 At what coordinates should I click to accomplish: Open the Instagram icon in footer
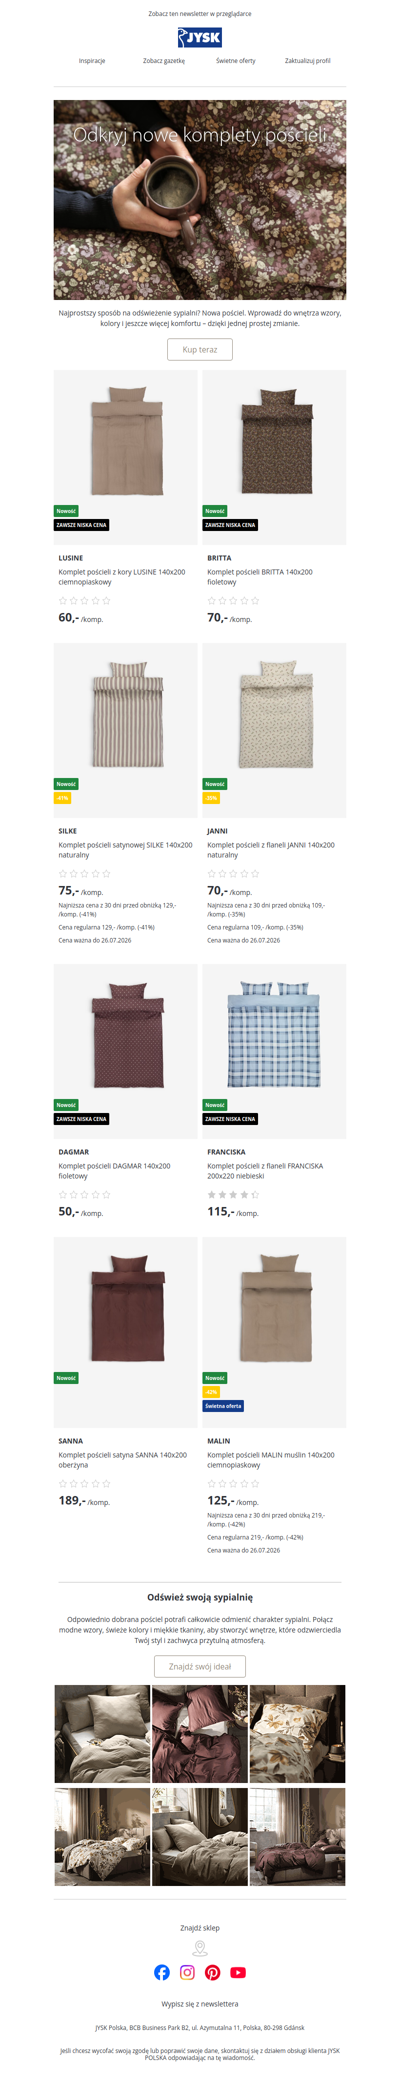pyautogui.click(x=187, y=1972)
